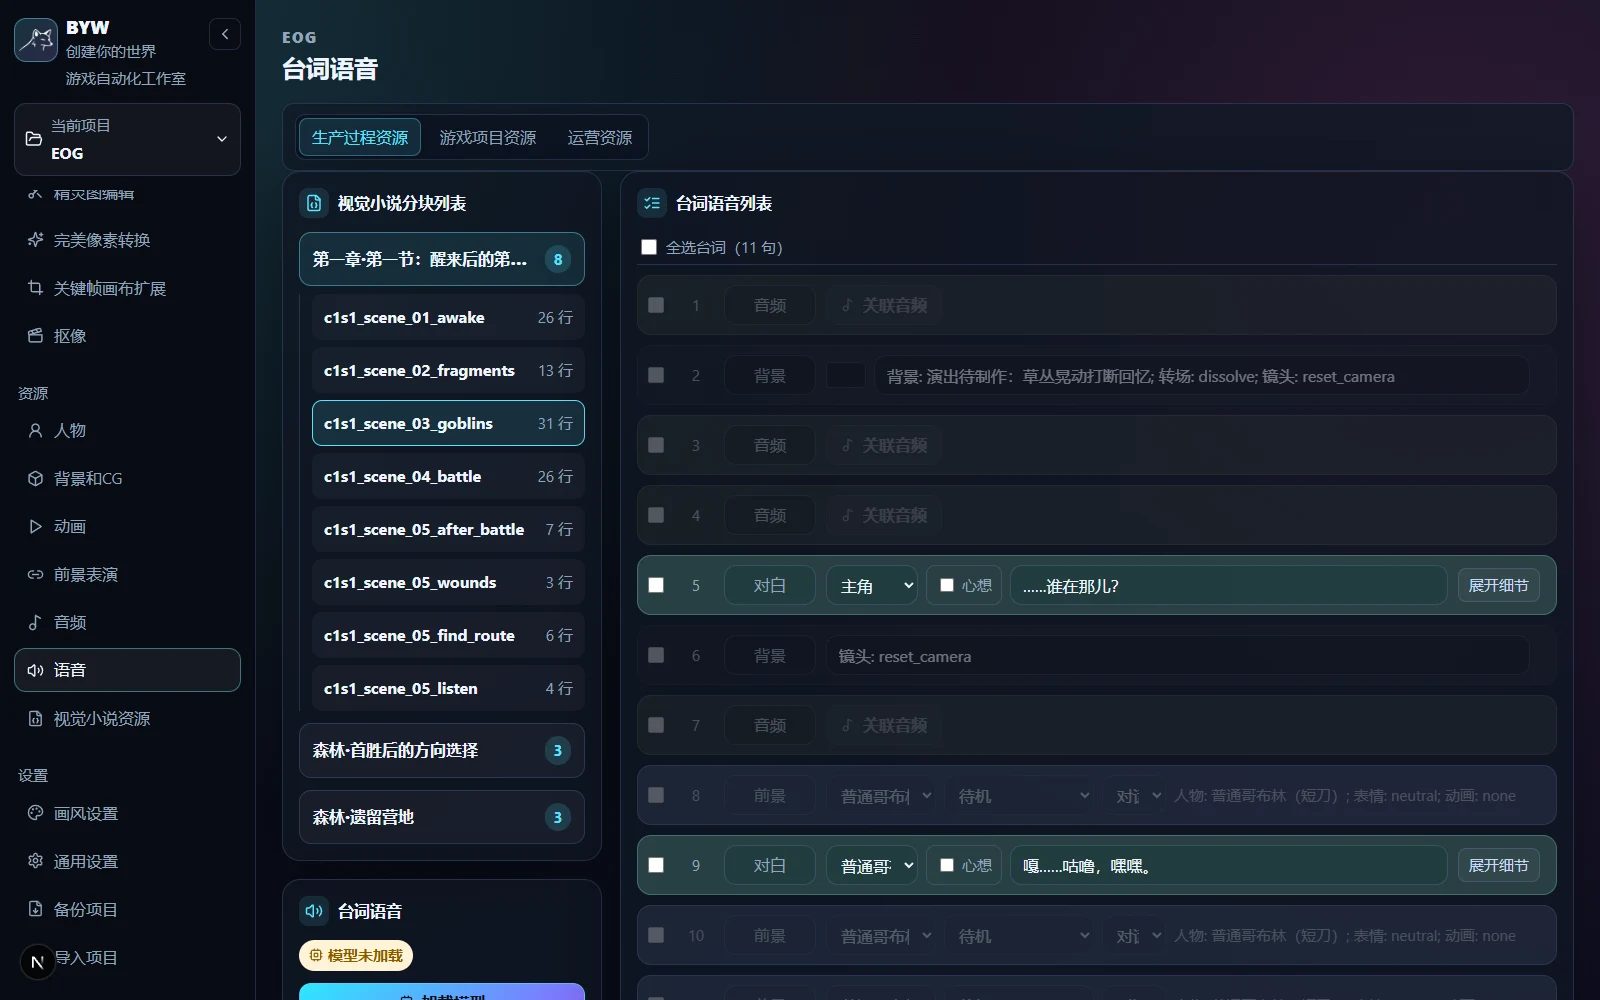
Task: Toggle the 全选台词 checkbox
Action: pyautogui.click(x=649, y=247)
